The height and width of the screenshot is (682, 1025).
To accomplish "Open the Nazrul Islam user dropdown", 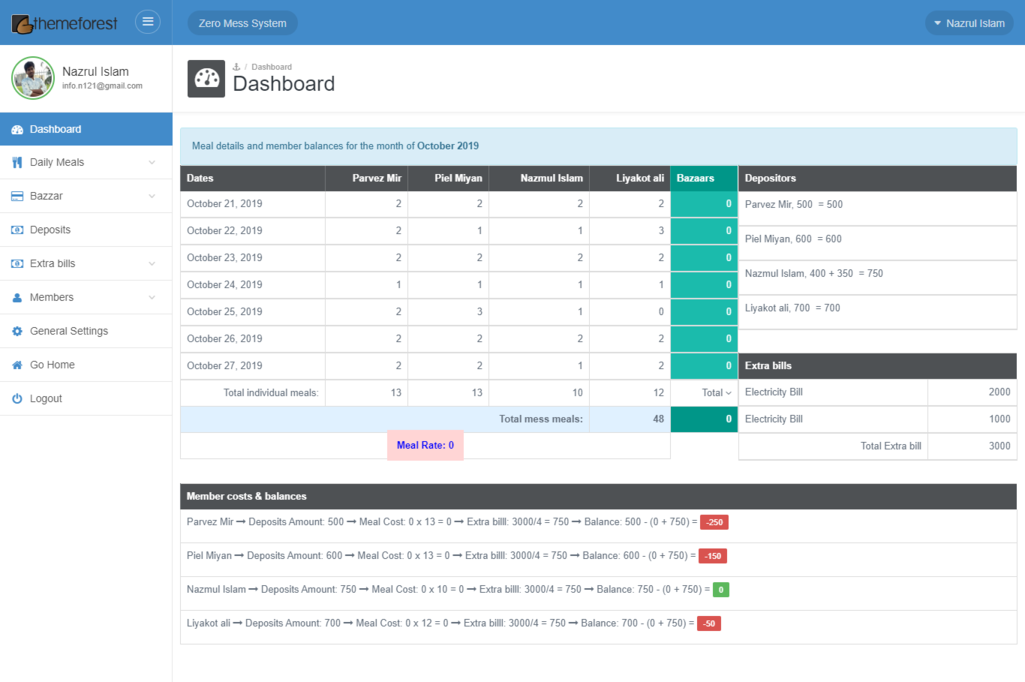I will (968, 23).
